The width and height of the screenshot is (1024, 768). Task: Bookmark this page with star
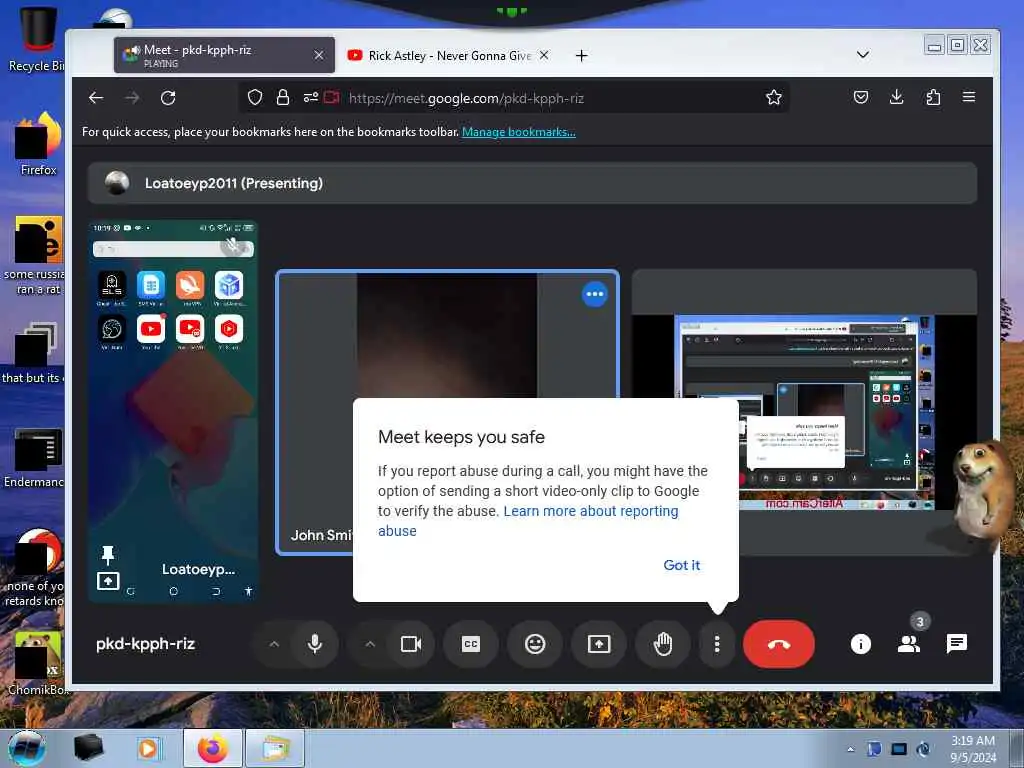pos(774,98)
